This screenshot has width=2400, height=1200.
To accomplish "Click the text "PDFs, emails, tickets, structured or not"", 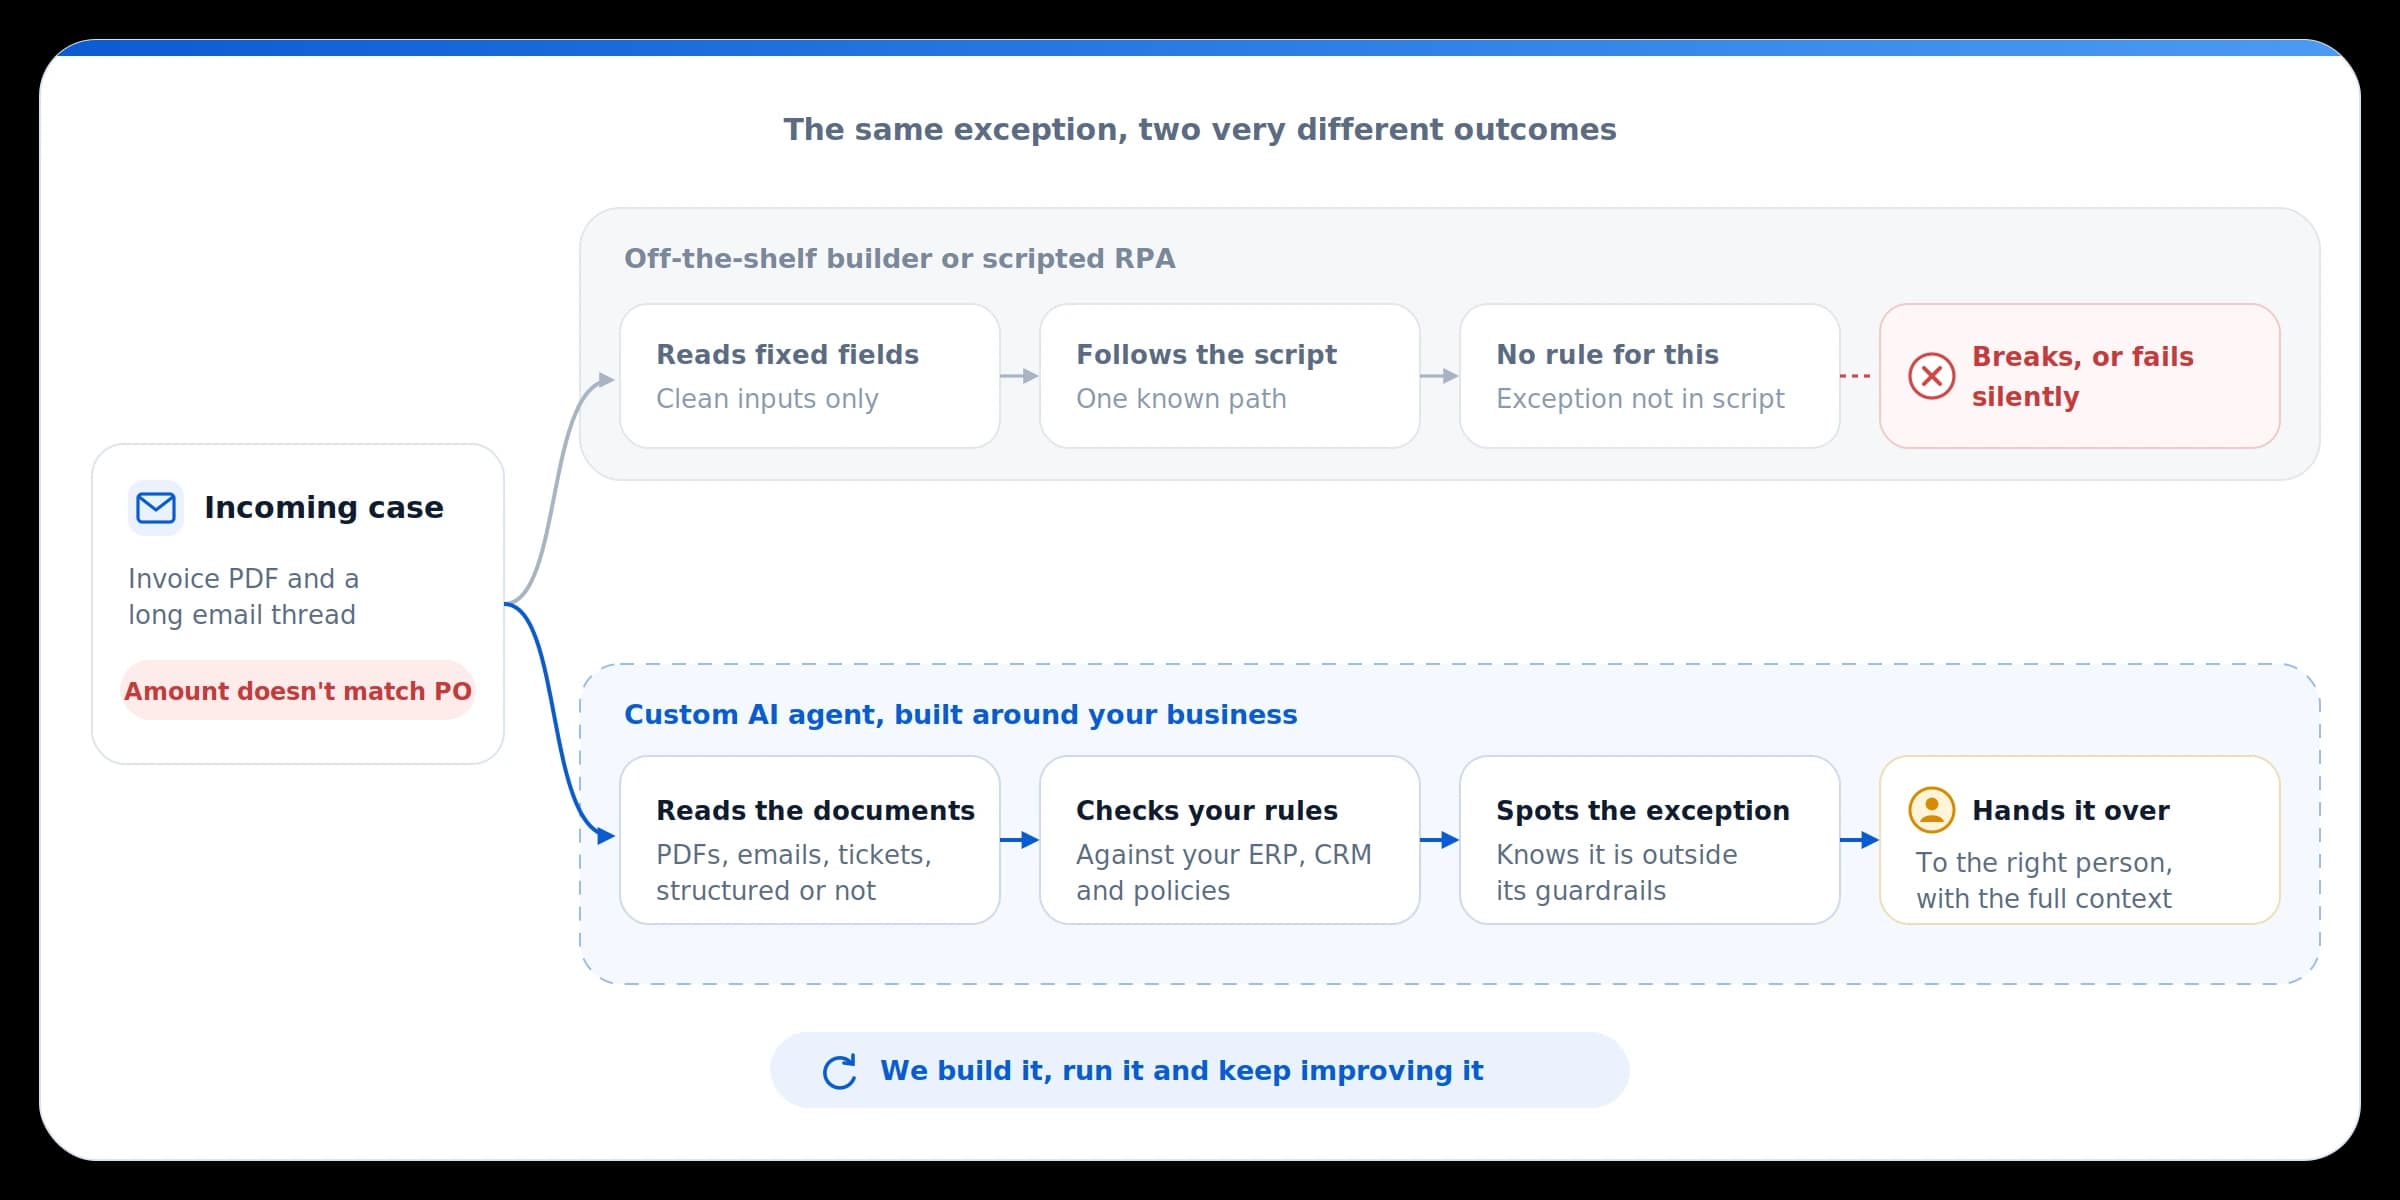I will pyautogui.click(x=794, y=872).
